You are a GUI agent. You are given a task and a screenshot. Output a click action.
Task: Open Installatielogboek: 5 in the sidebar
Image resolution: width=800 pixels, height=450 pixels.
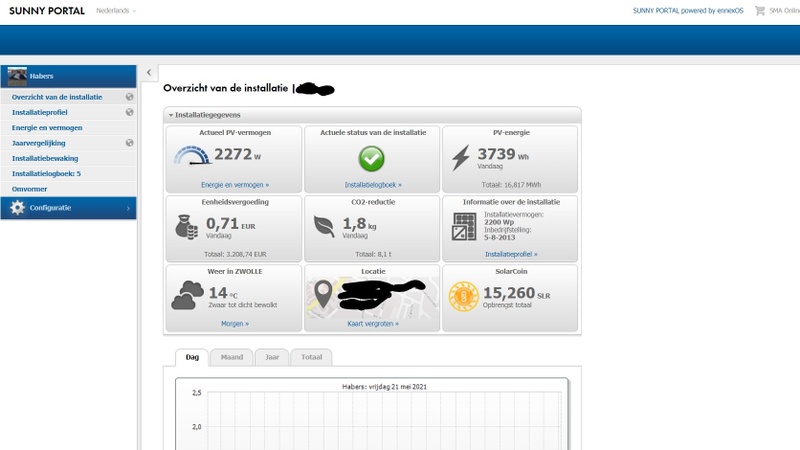(46, 173)
